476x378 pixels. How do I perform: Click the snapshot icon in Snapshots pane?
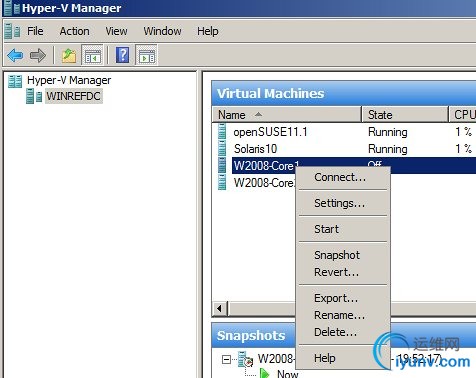(x=246, y=359)
